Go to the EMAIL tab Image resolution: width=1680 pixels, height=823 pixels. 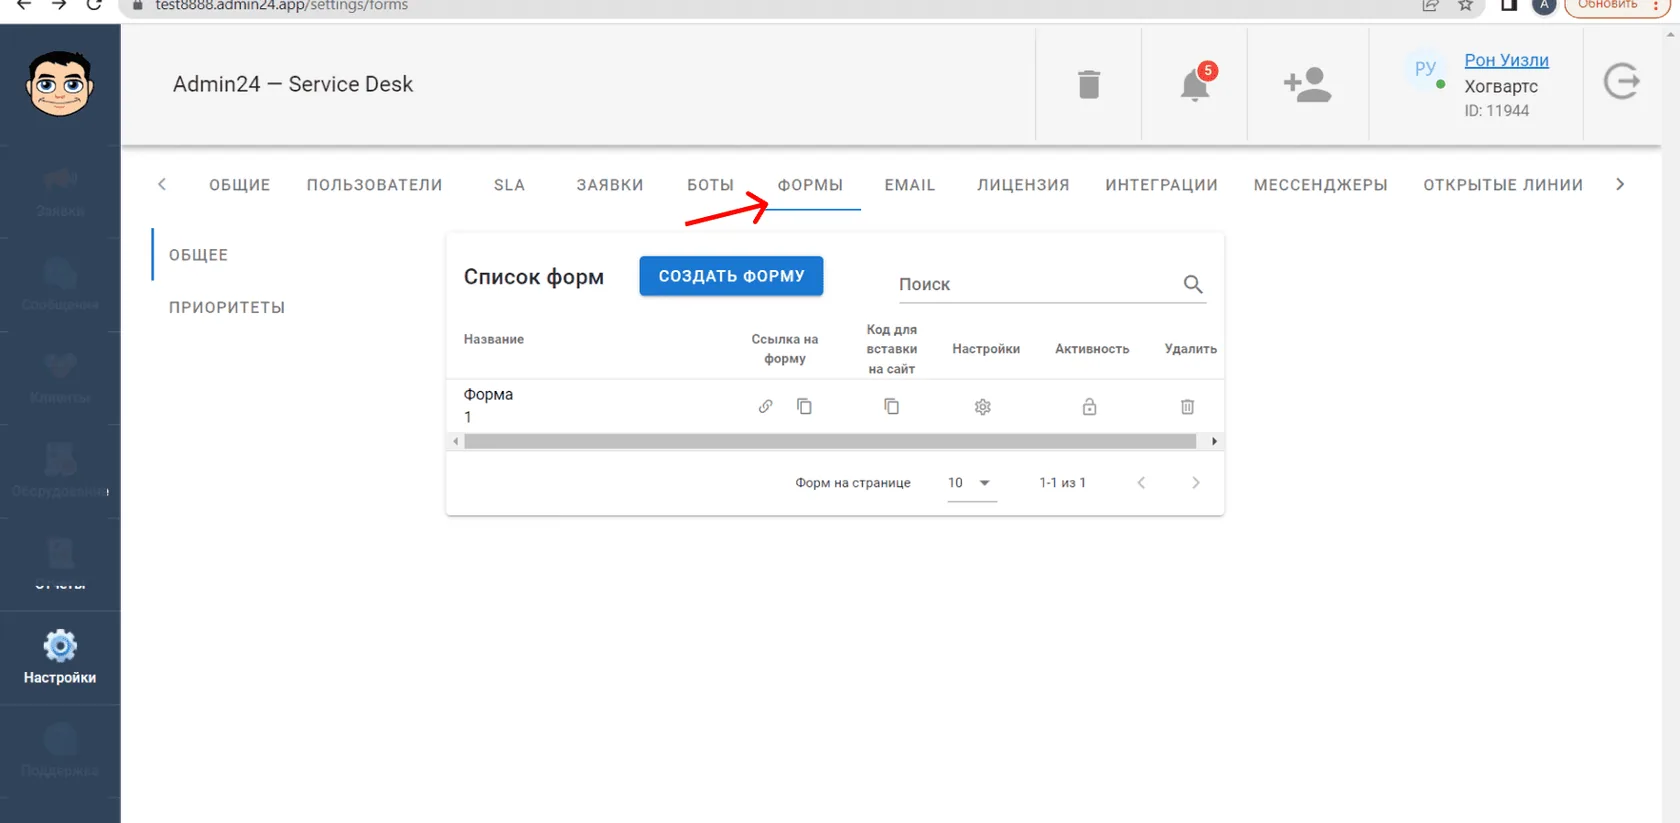click(910, 185)
